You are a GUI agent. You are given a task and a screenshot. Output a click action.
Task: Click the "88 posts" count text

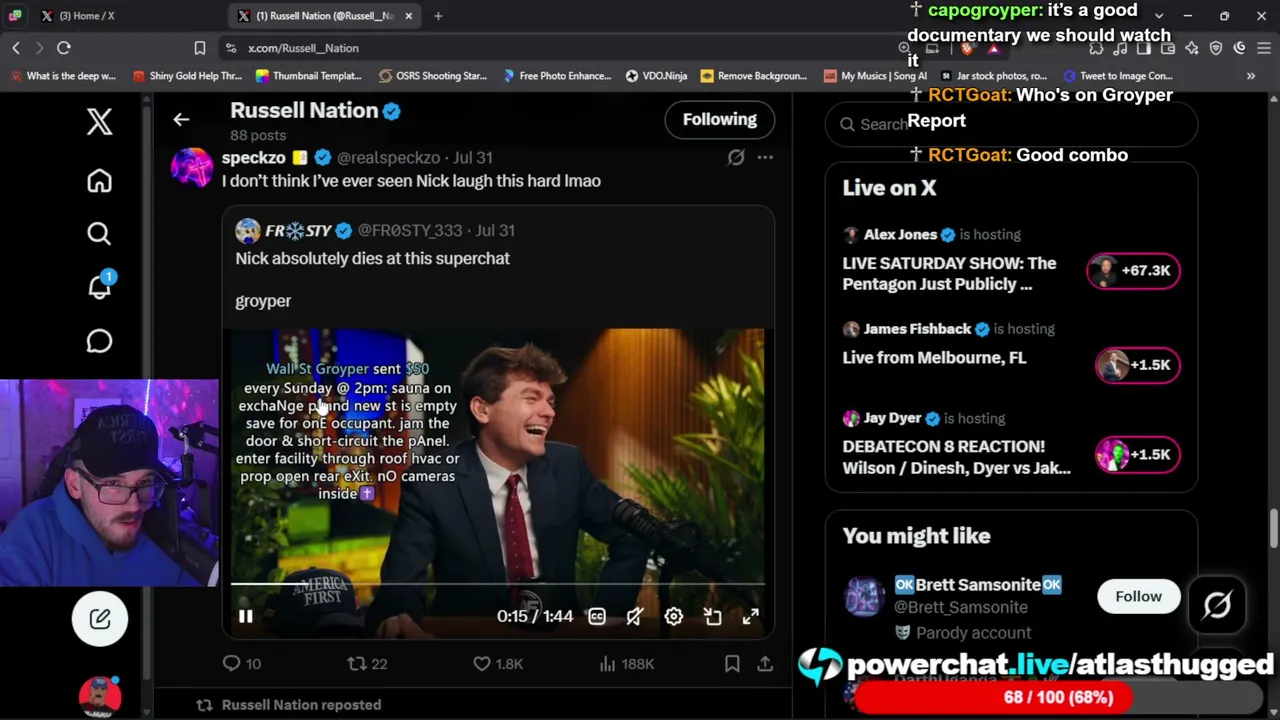point(258,135)
